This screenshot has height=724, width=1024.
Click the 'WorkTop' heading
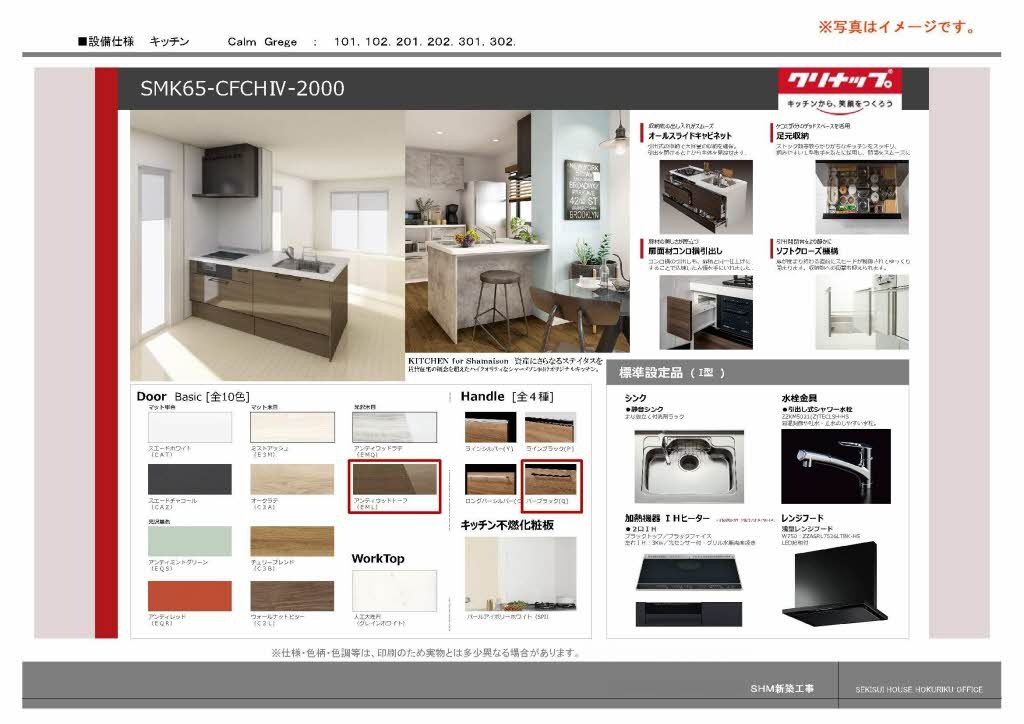(x=378, y=559)
